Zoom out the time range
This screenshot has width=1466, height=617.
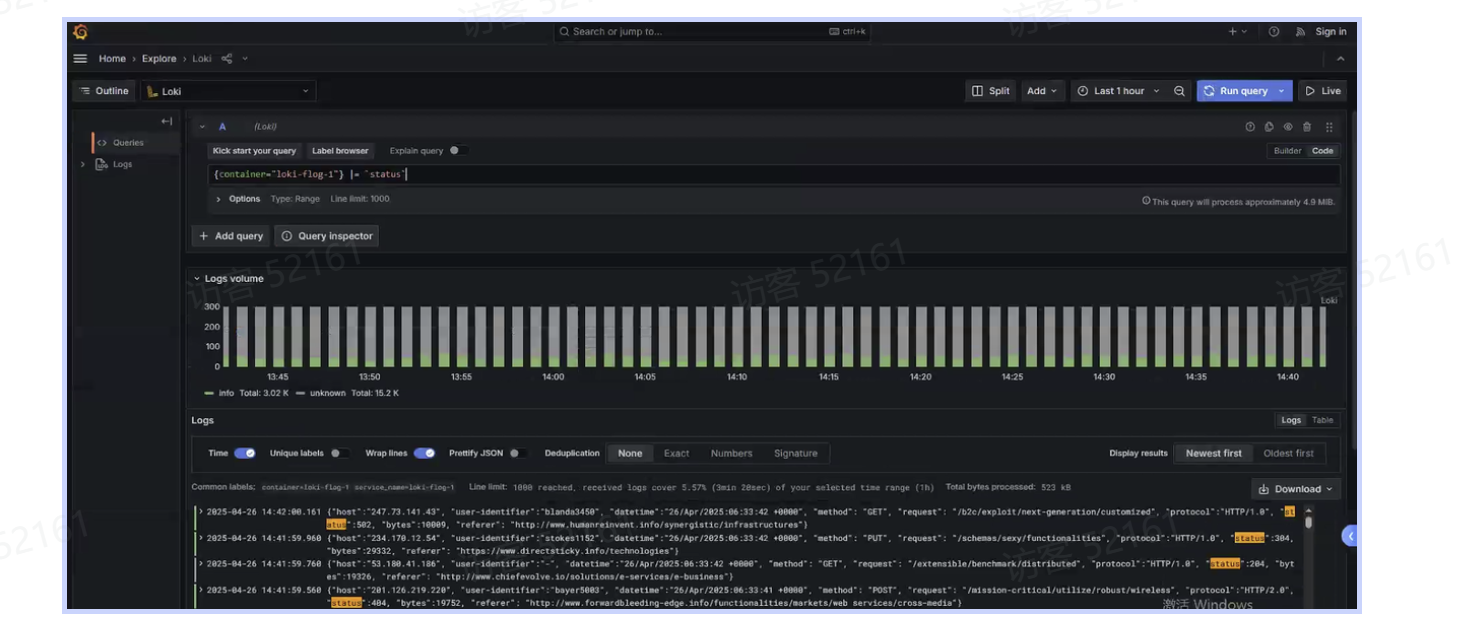tap(1179, 91)
